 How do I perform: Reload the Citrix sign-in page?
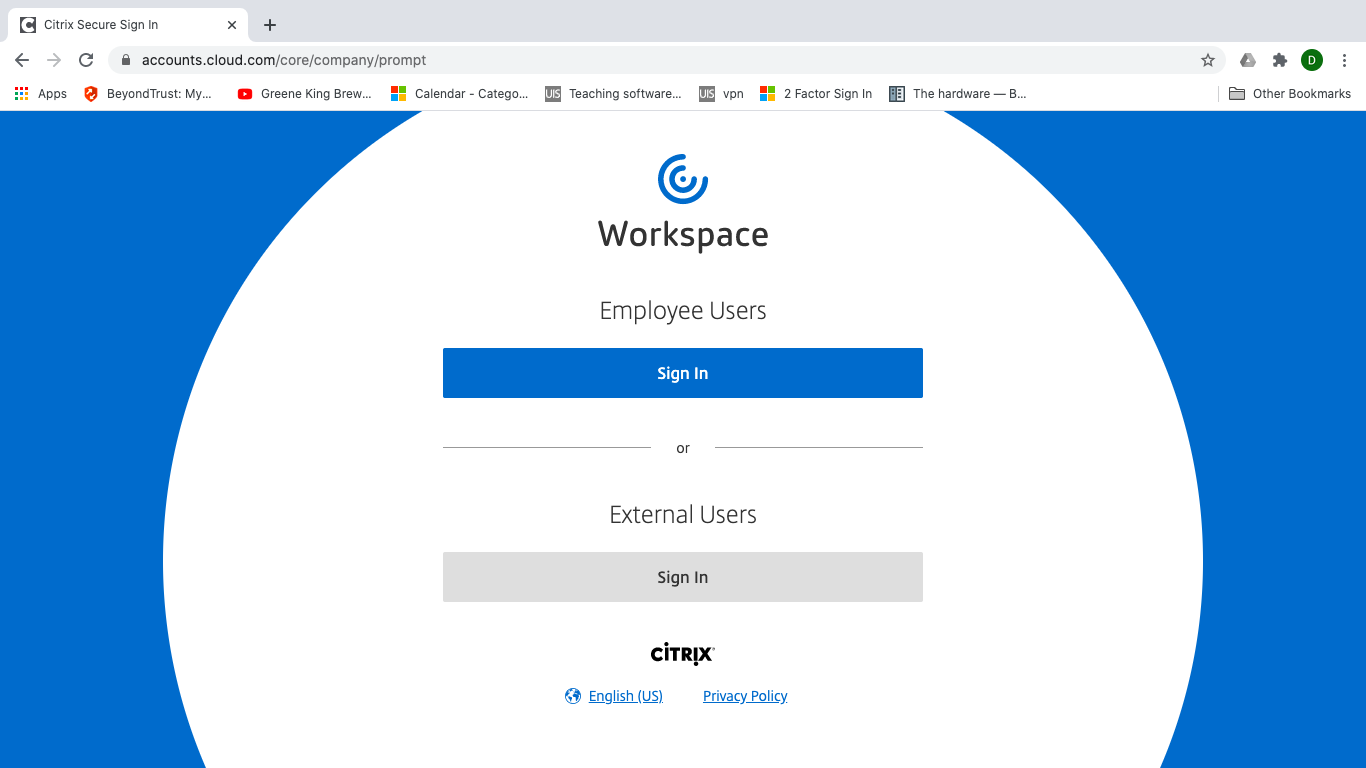coord(86,60)
